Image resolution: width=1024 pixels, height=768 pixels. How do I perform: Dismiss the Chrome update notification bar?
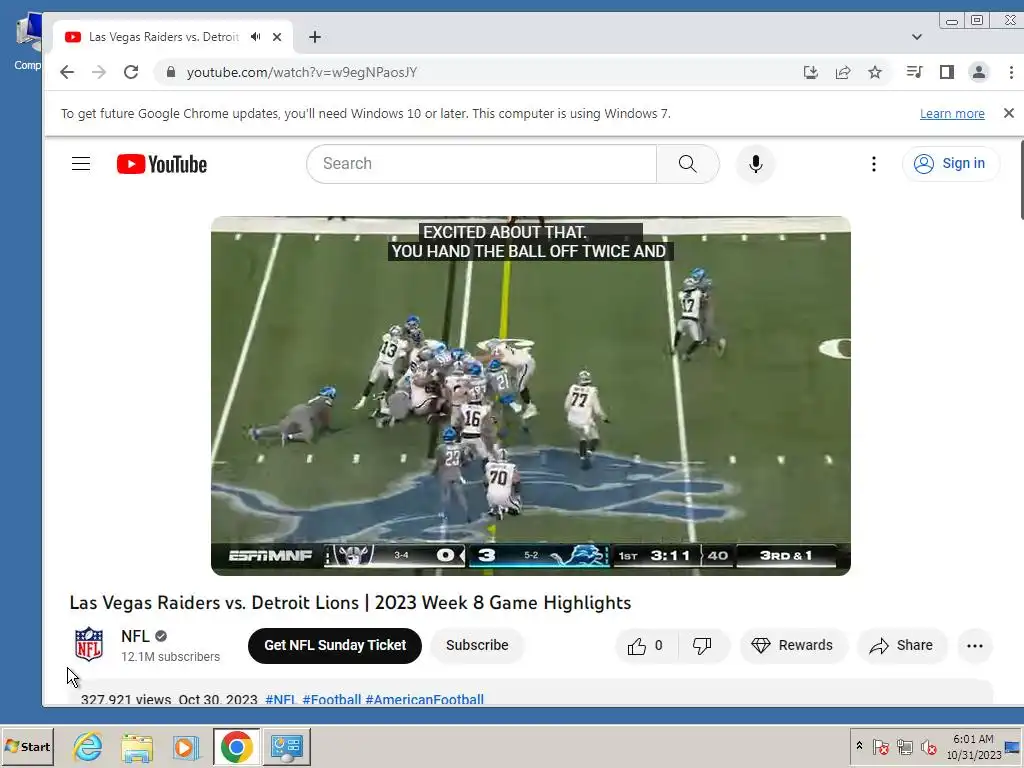tap(1008, 114)
